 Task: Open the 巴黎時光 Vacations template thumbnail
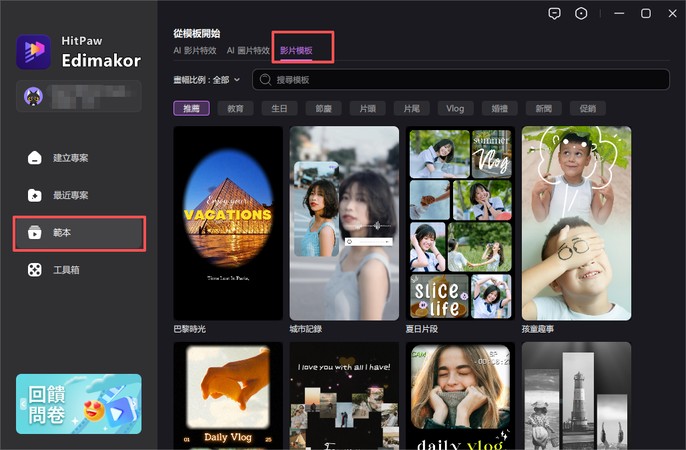[x=228, y=223]
